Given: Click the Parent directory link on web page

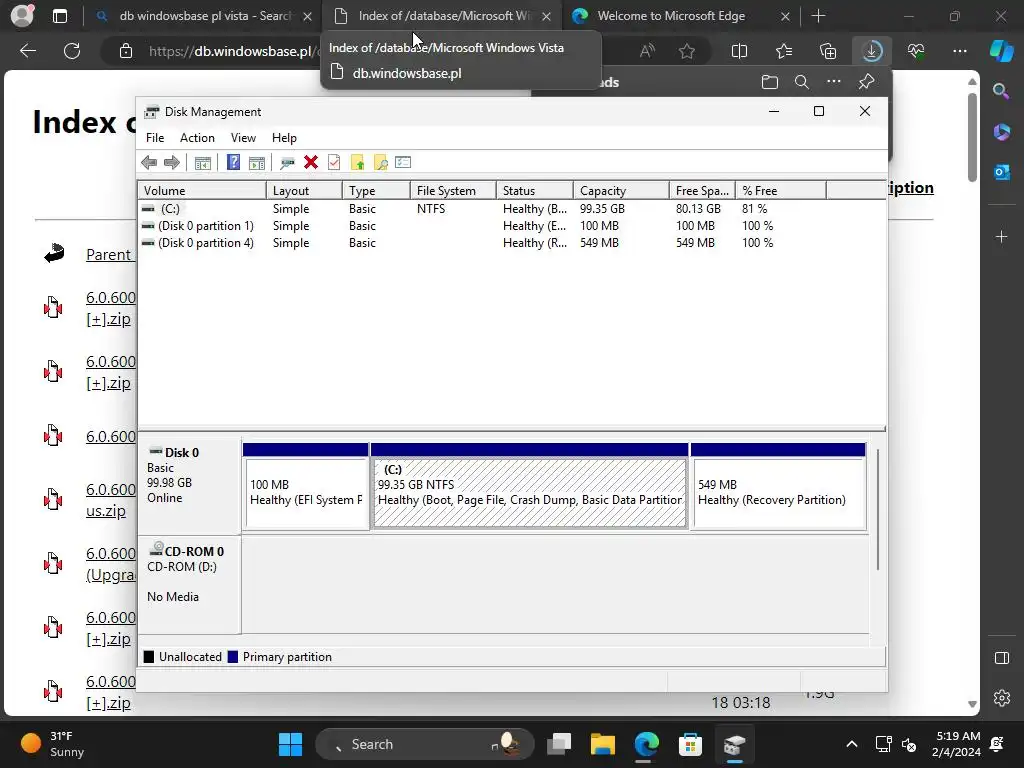Looking at the screenshot, I should [x=110, y=255].
